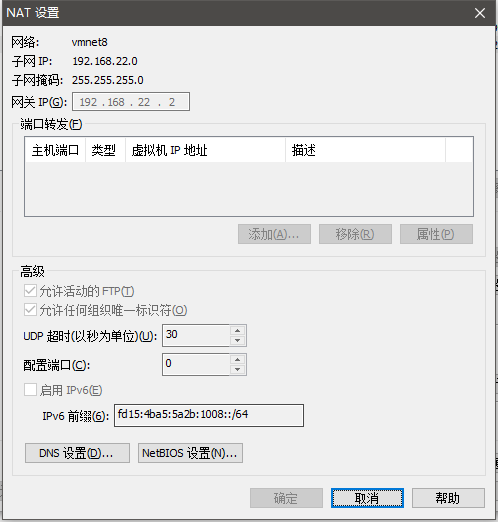Image resolution: width=498 pixels, height=522 pixels.
Task: Click the 添加(A)... button
Action: click(x=274, y=234)
